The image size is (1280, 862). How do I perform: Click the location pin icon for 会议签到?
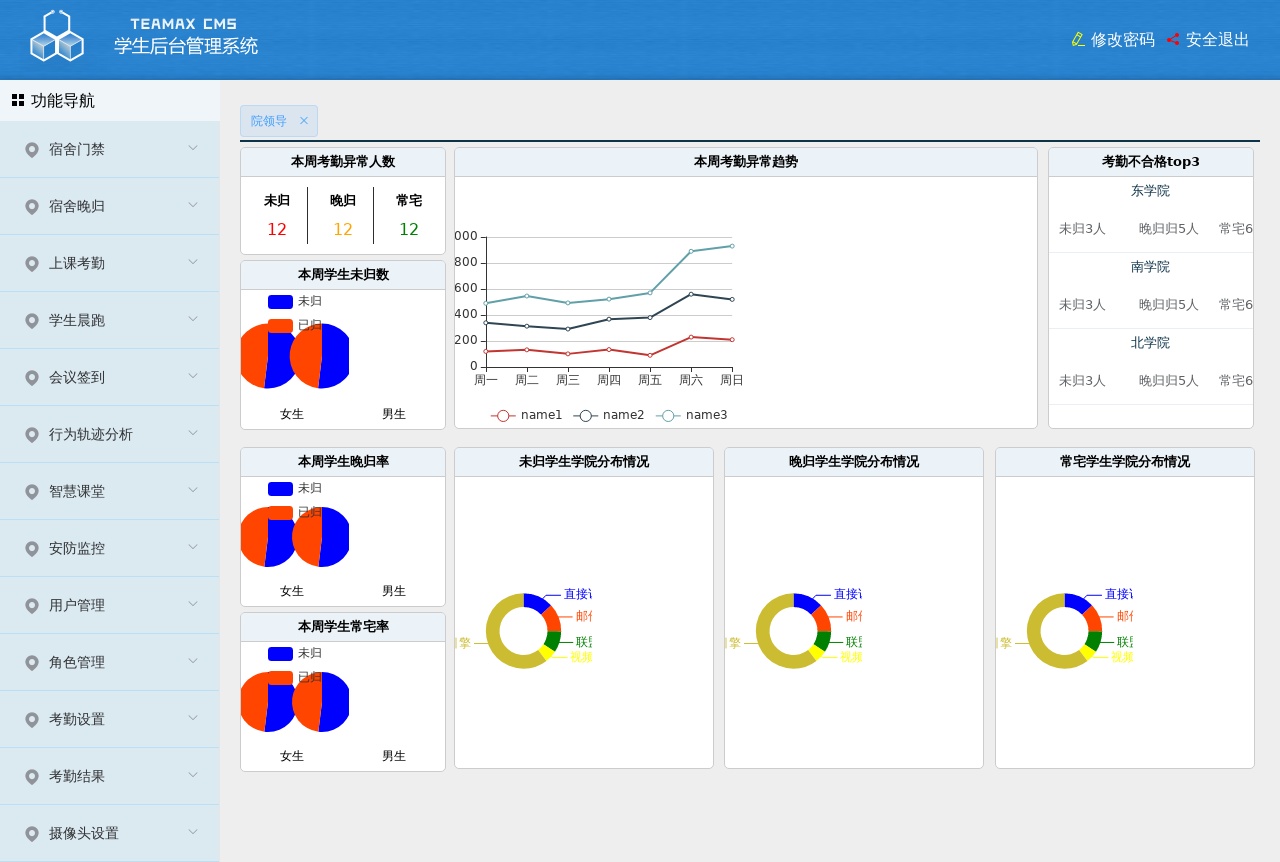click(32, 378)
